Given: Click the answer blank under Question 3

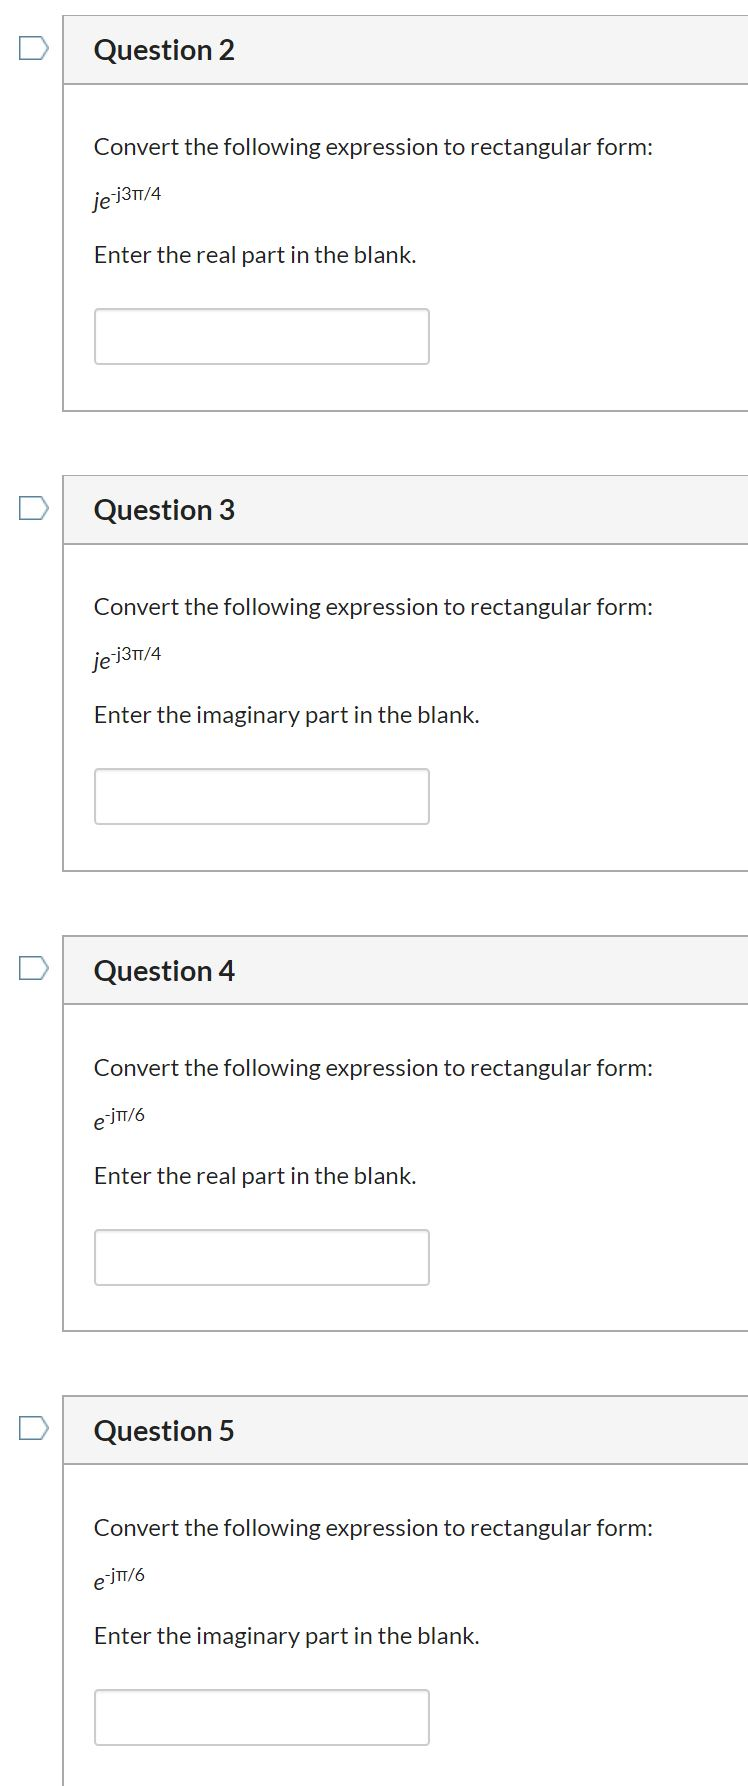Looking at the screenshot, I should point(261,796).
